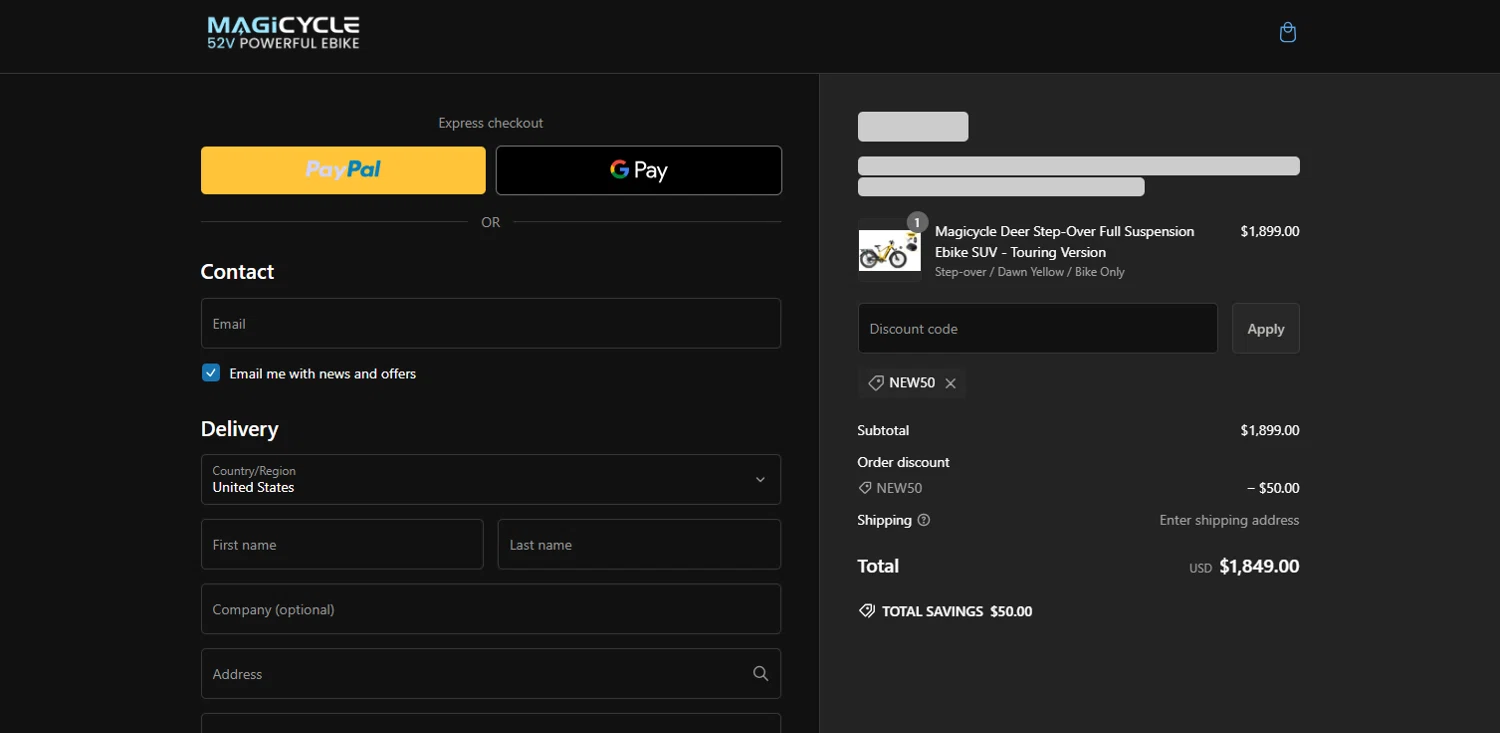This screenshot has width=1500, height=733.
Task: Click the NEW50 discount tag
Action: [x=911, y=383]
